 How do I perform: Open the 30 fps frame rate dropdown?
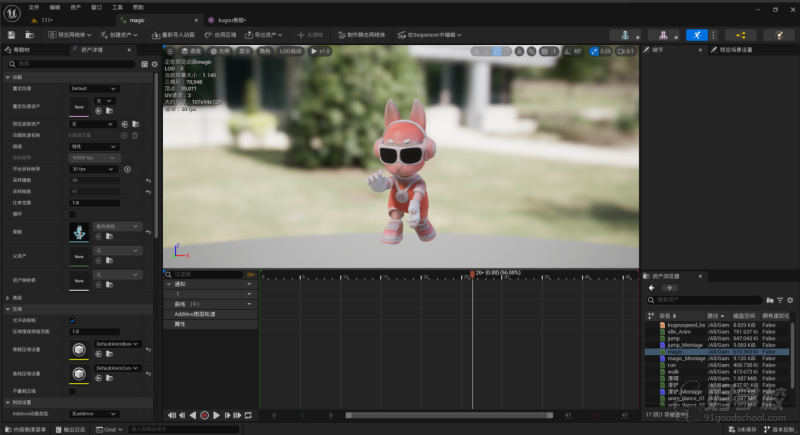93,169
